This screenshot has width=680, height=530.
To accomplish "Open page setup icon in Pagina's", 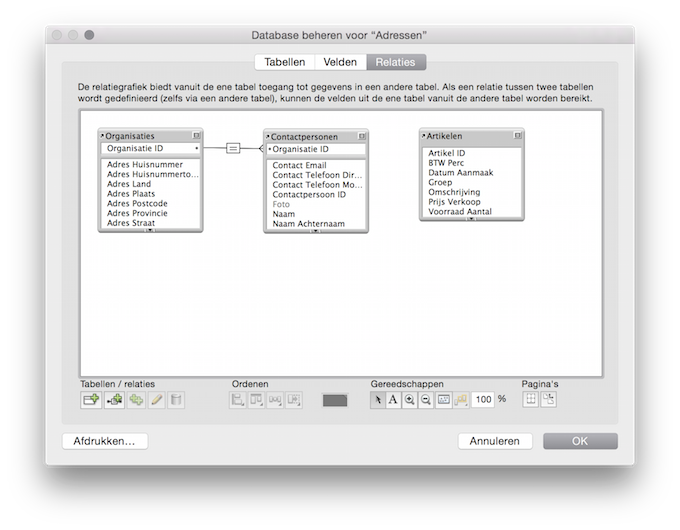I will (x=549, y=399).
